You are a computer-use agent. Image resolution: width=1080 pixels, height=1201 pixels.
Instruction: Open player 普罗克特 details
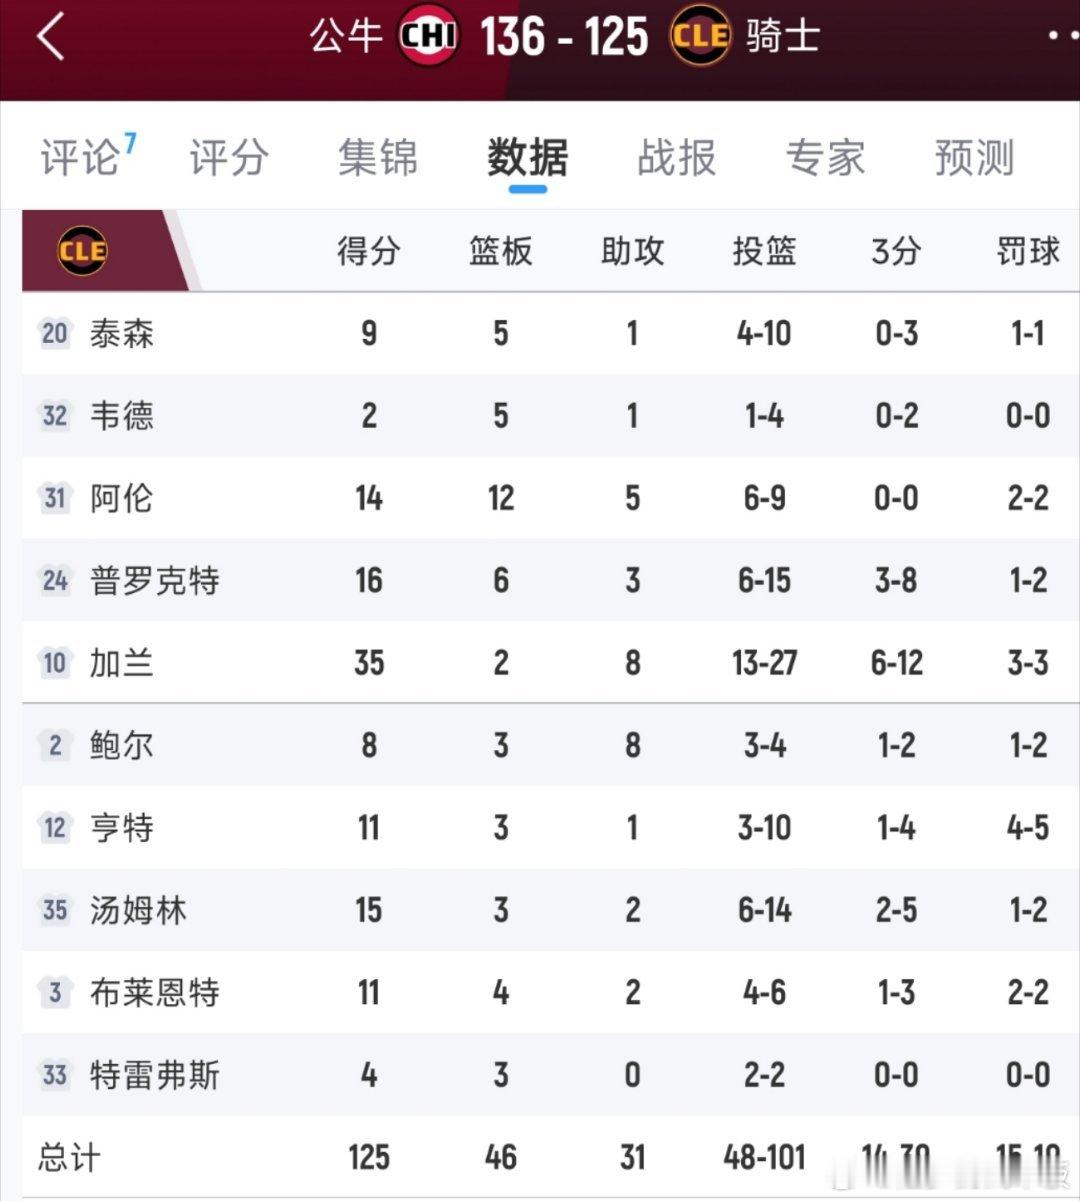pyautogui.click(x=155, y=581)
